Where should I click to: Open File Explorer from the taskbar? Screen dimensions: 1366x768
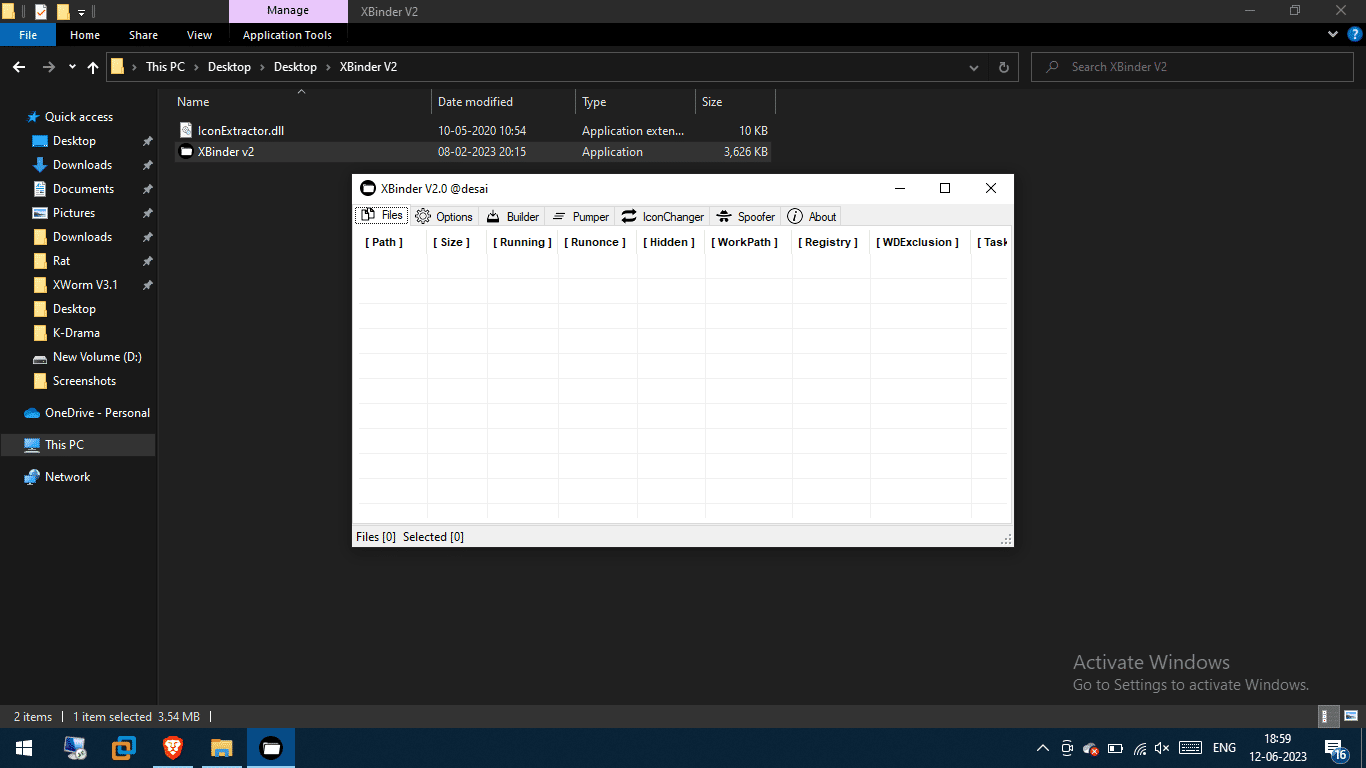click(221, 747)
